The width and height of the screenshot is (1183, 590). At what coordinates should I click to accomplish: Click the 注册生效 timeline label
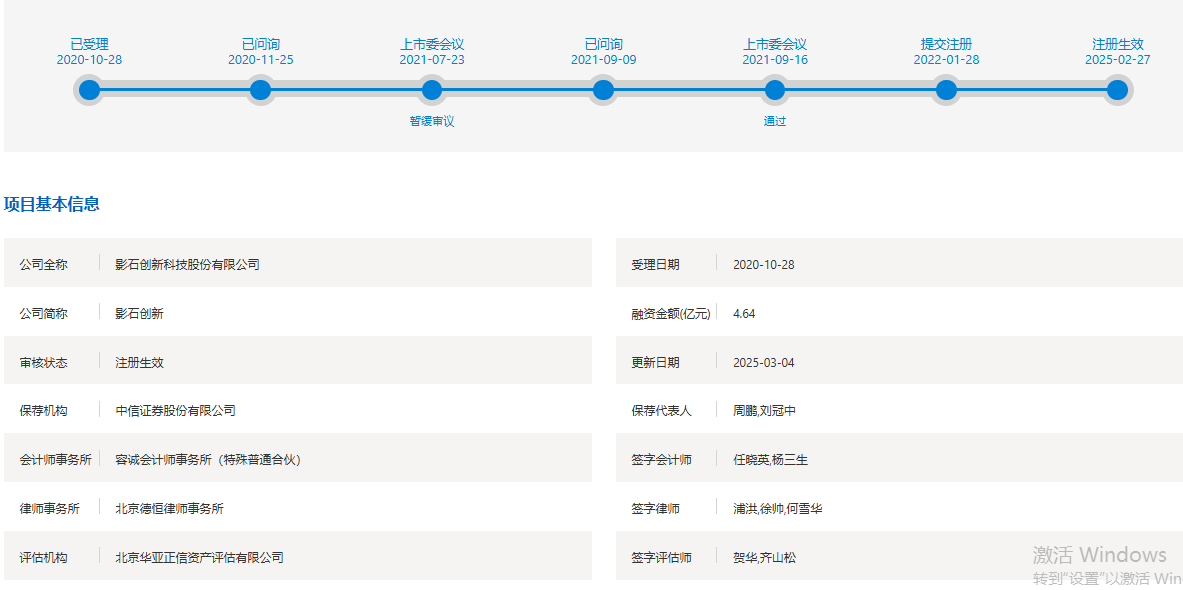point(1117,45)
